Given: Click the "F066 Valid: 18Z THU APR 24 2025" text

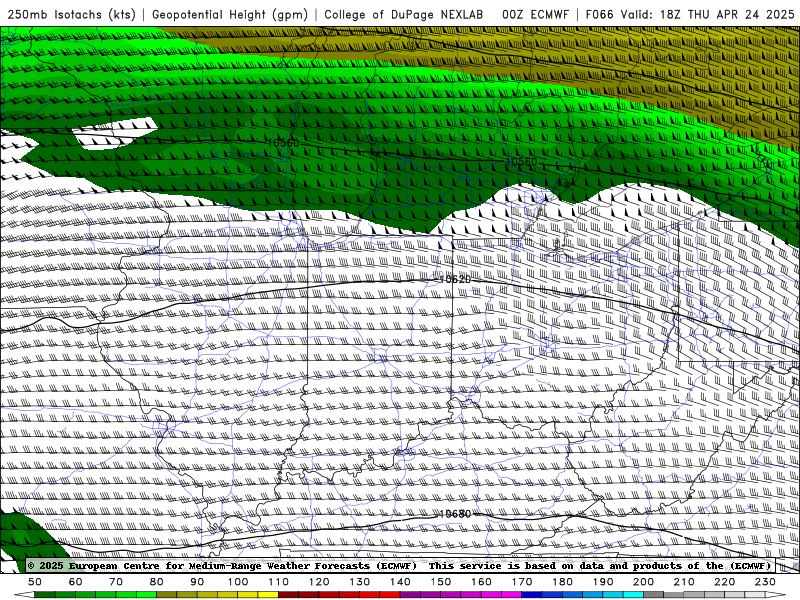Looking at the screenshot, I should (x=690, y=14).
